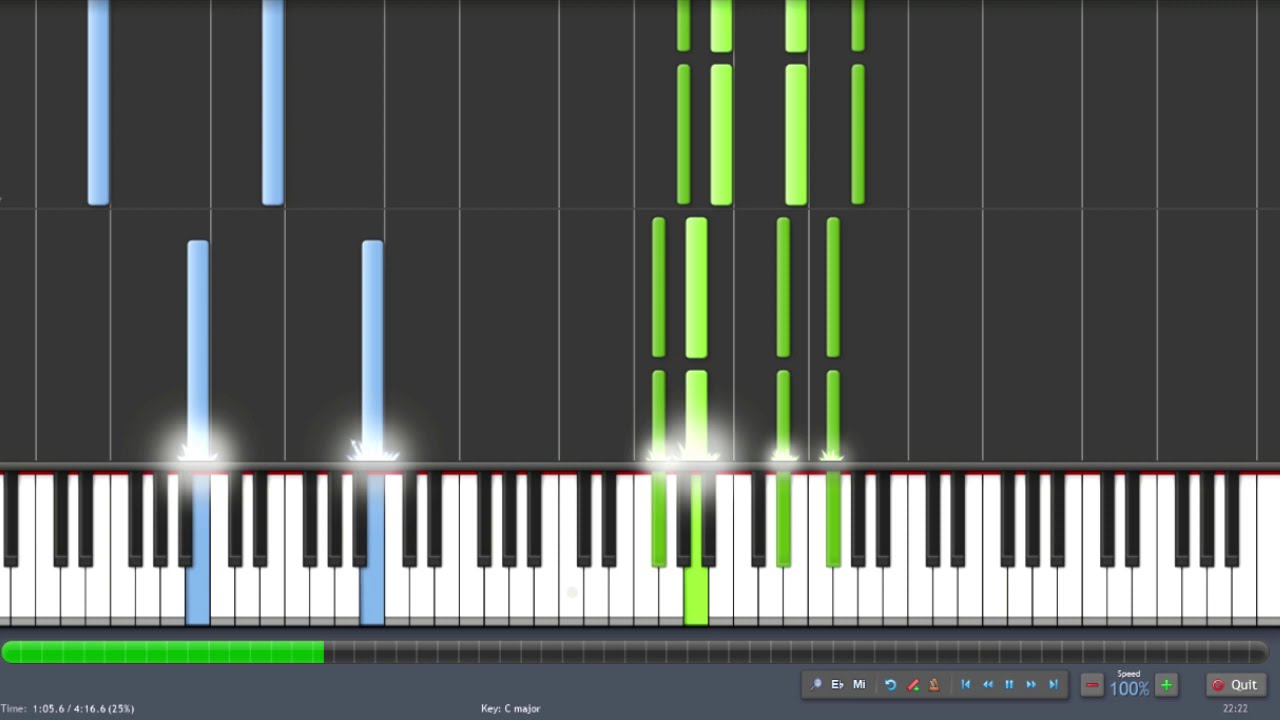Click the 100% speed value
Viewport: 1280px width, 720px height.
1129,689
